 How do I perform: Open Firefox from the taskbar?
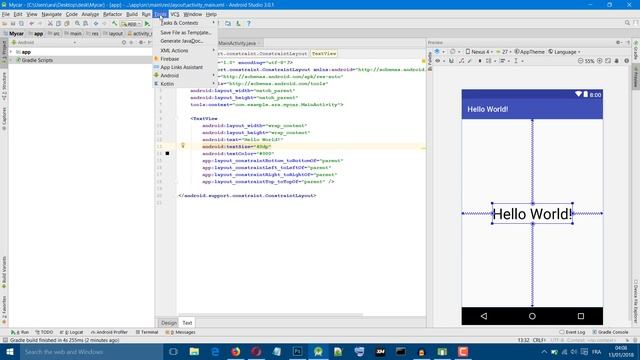pos(236,352)
